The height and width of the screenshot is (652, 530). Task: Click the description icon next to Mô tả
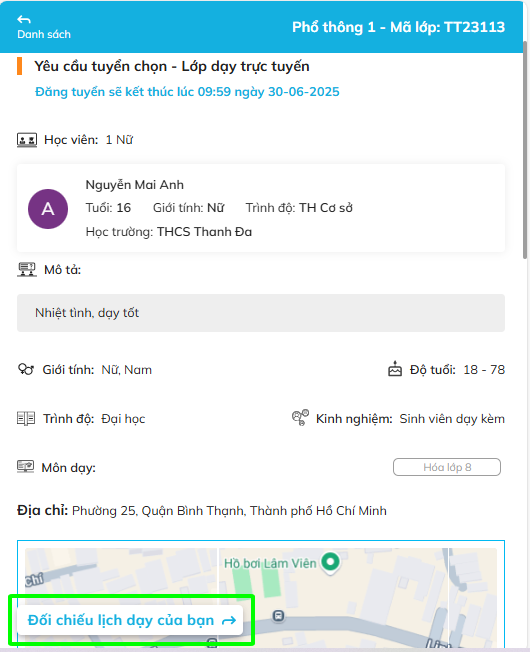(x=27, y=269)
